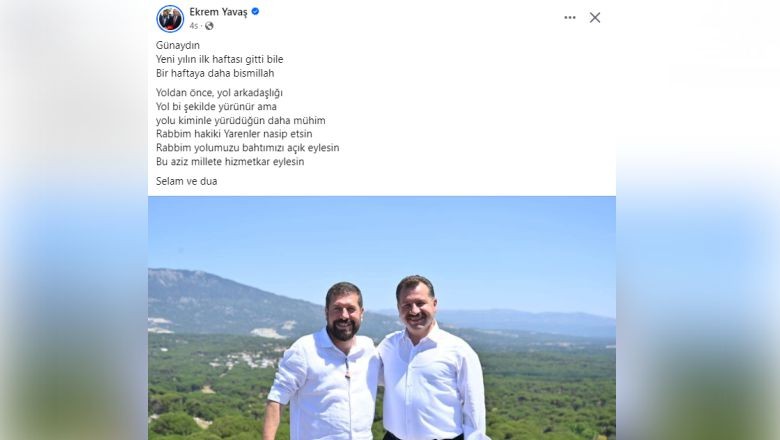Click "Rabbim hakiki Yarenler nasip etsin" text
This screenshot has width=780, height=440.
click(234, 134)
